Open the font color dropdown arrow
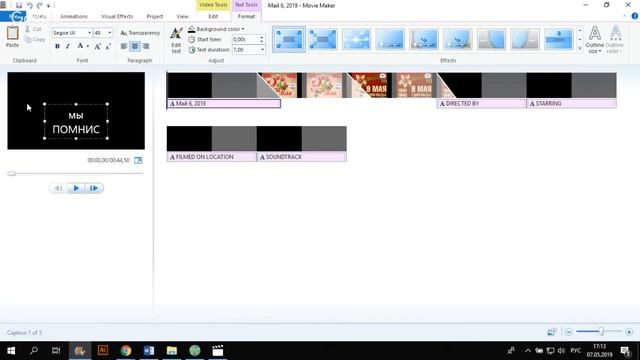The width and height of the screenshot is (640, 360). [88, 46]
